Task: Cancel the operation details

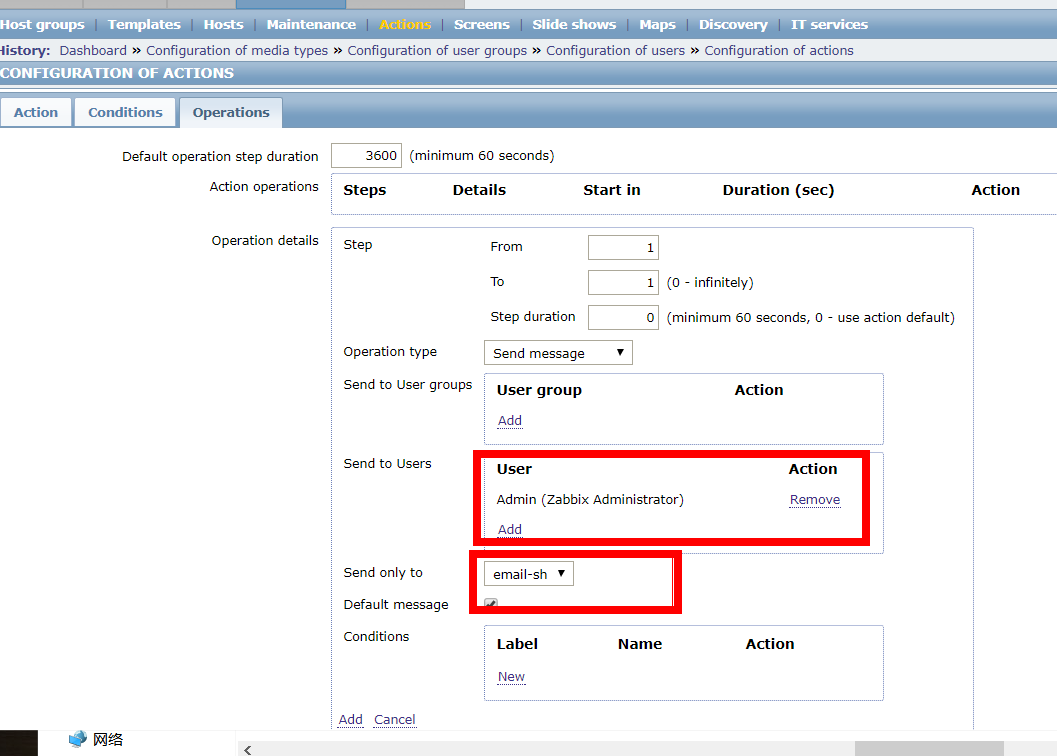Action: (x=394, y=720)
